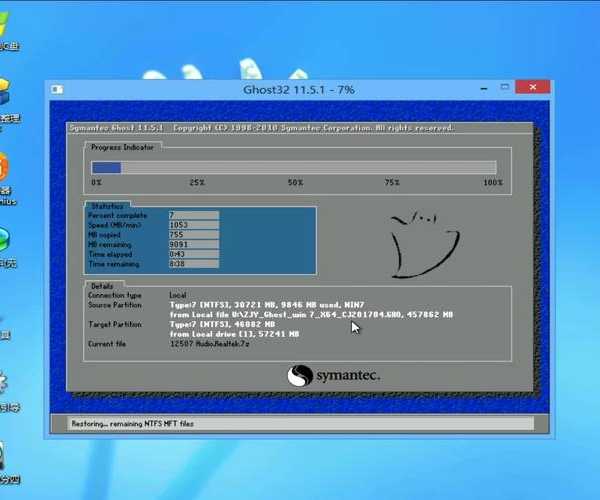
Task: Click the Restoring remaining NTFS MFT files status
Action: click(132, 424)
